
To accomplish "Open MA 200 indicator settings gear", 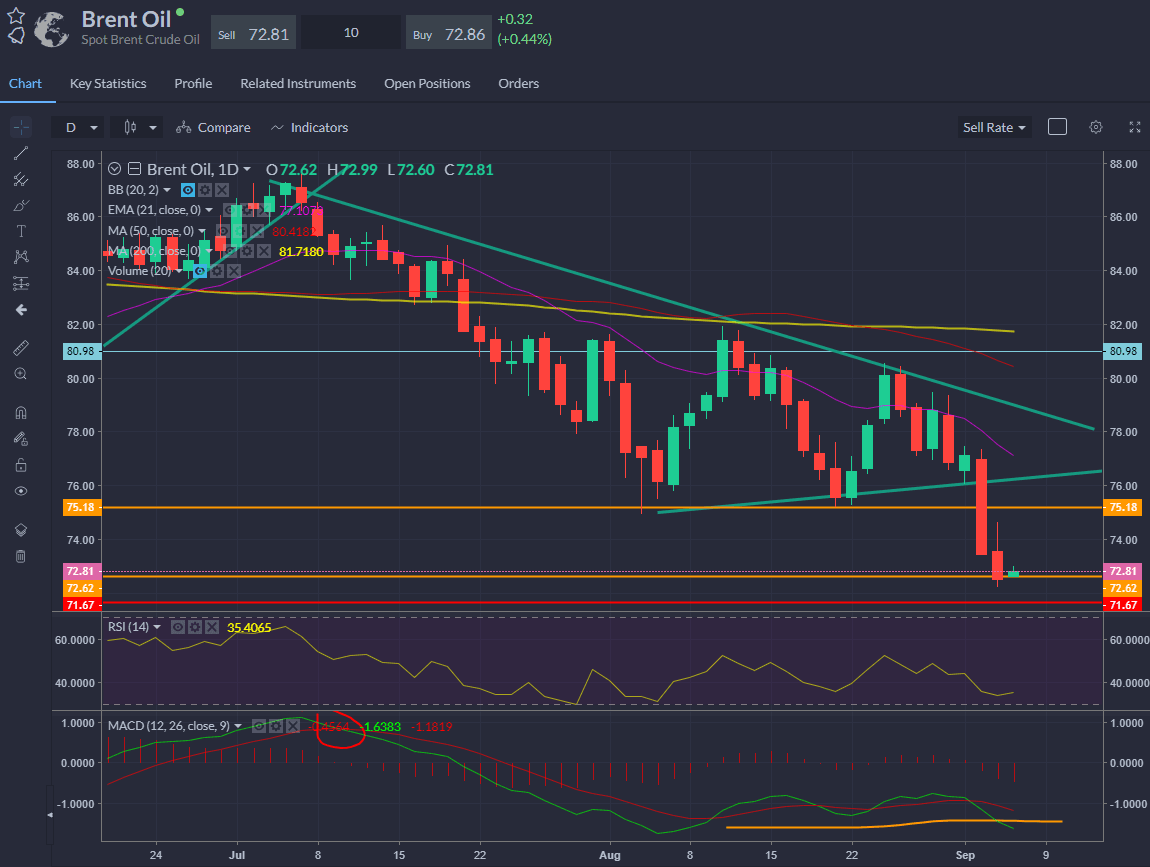I will [x=247, y=252].
